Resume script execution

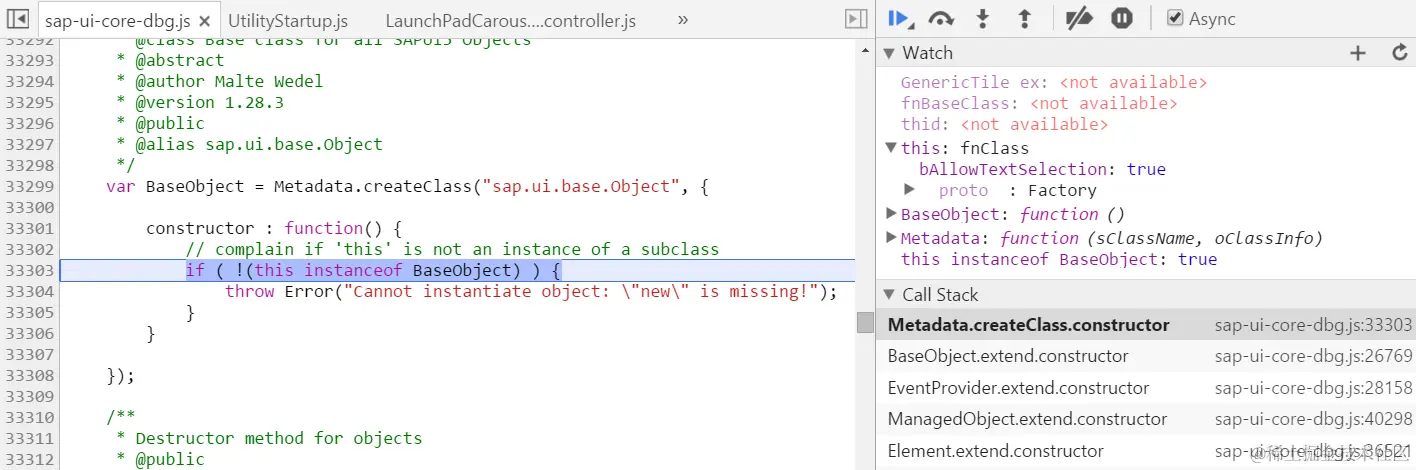[x=899, y=18]
